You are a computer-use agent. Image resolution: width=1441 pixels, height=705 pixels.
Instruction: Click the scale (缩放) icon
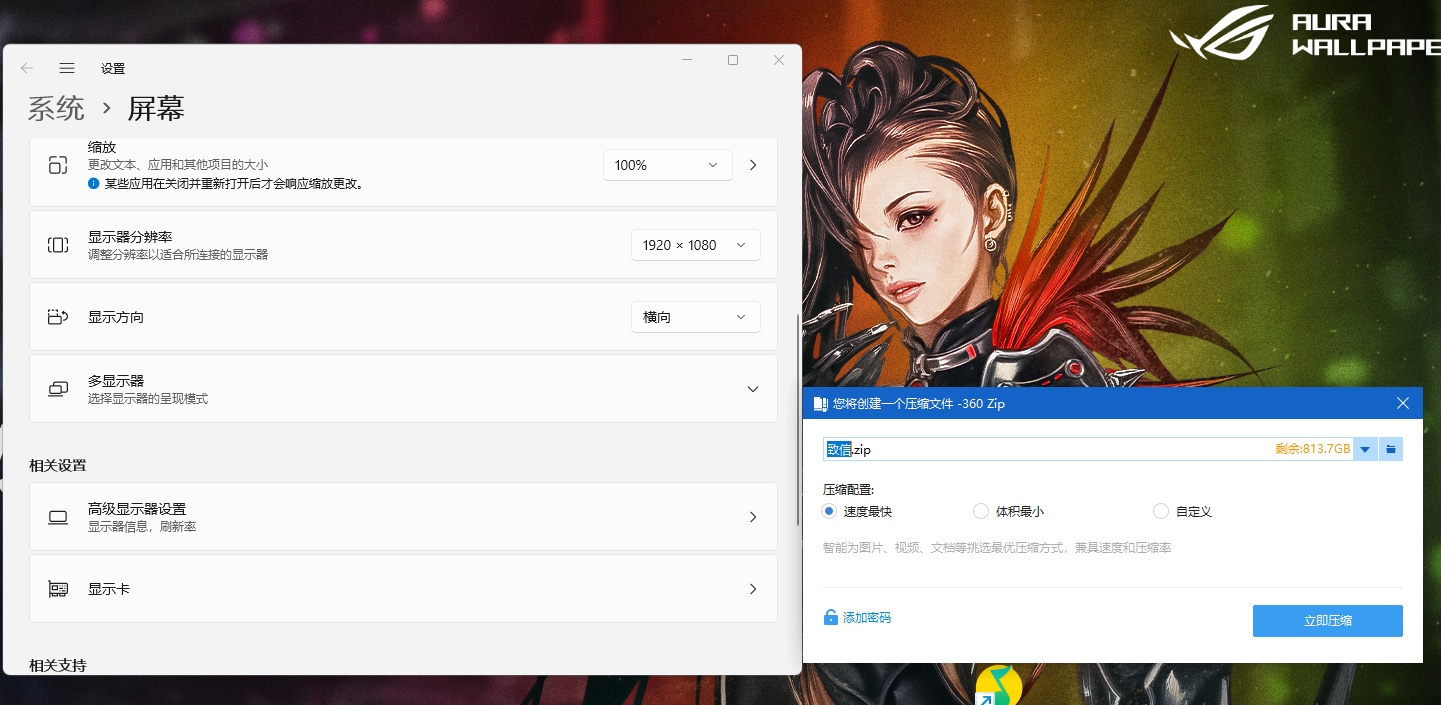pyautogui.click(x=58, y=165)
